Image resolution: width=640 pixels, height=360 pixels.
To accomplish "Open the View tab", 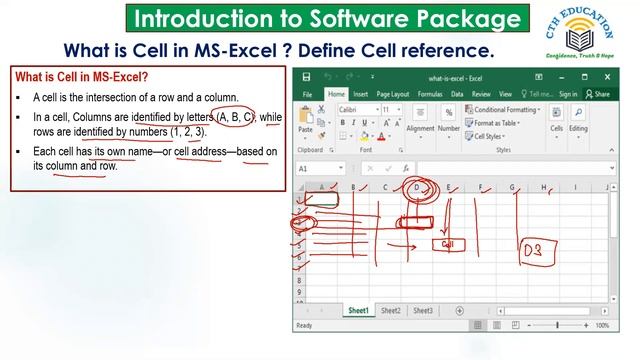I will [505, 94].
